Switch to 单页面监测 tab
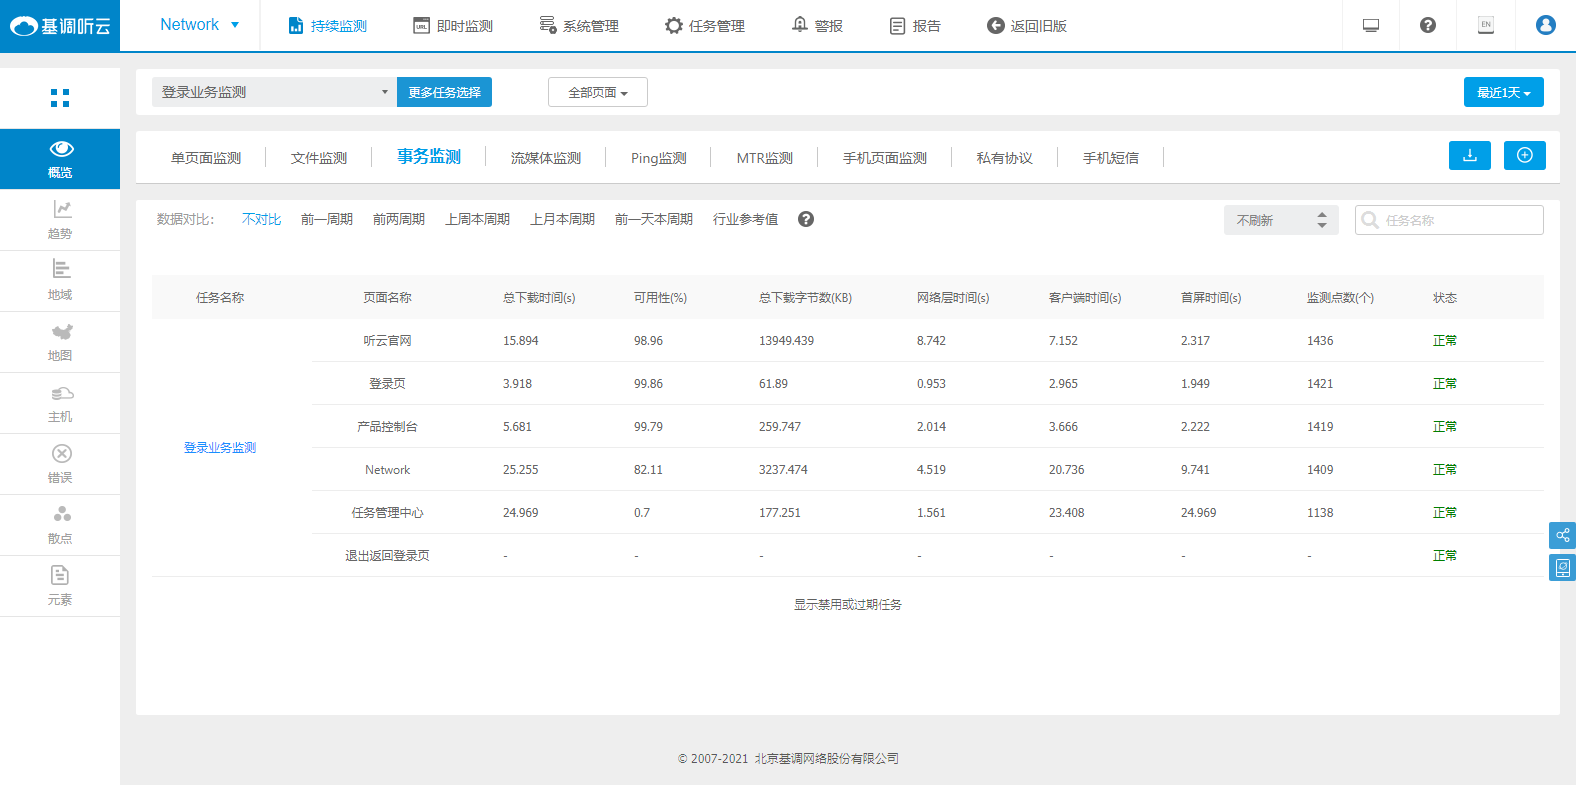 tap(206, 158)
